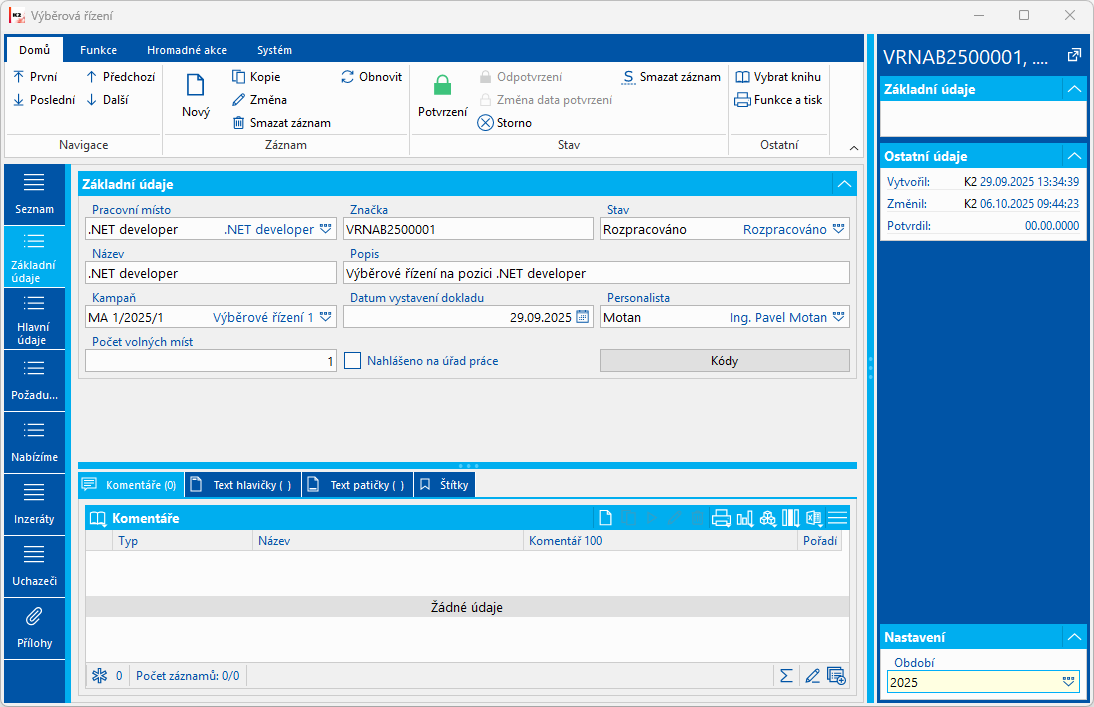The image size is (1094, 707).
Task: Click the Kódy button
Action: click(x=724, y=361)
